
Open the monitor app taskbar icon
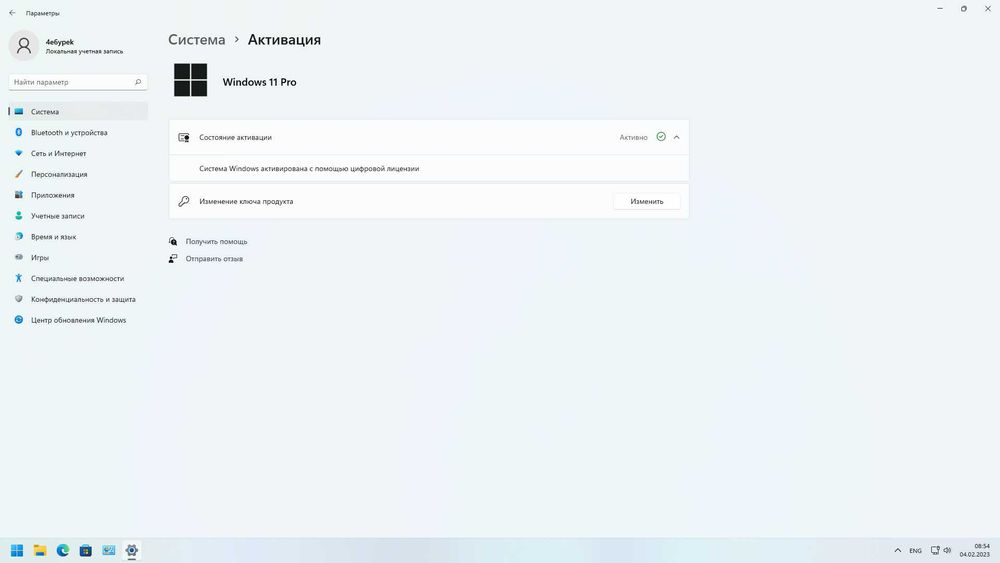click(x=108, y=550)
